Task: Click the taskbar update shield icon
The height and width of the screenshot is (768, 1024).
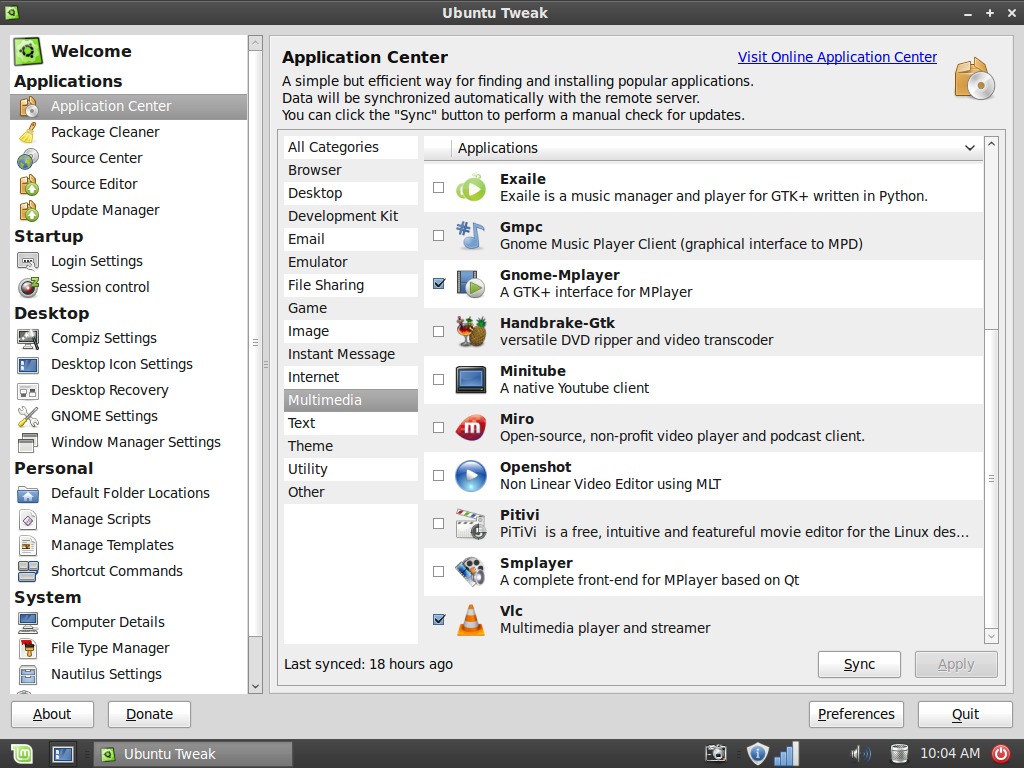Action: 757,754
